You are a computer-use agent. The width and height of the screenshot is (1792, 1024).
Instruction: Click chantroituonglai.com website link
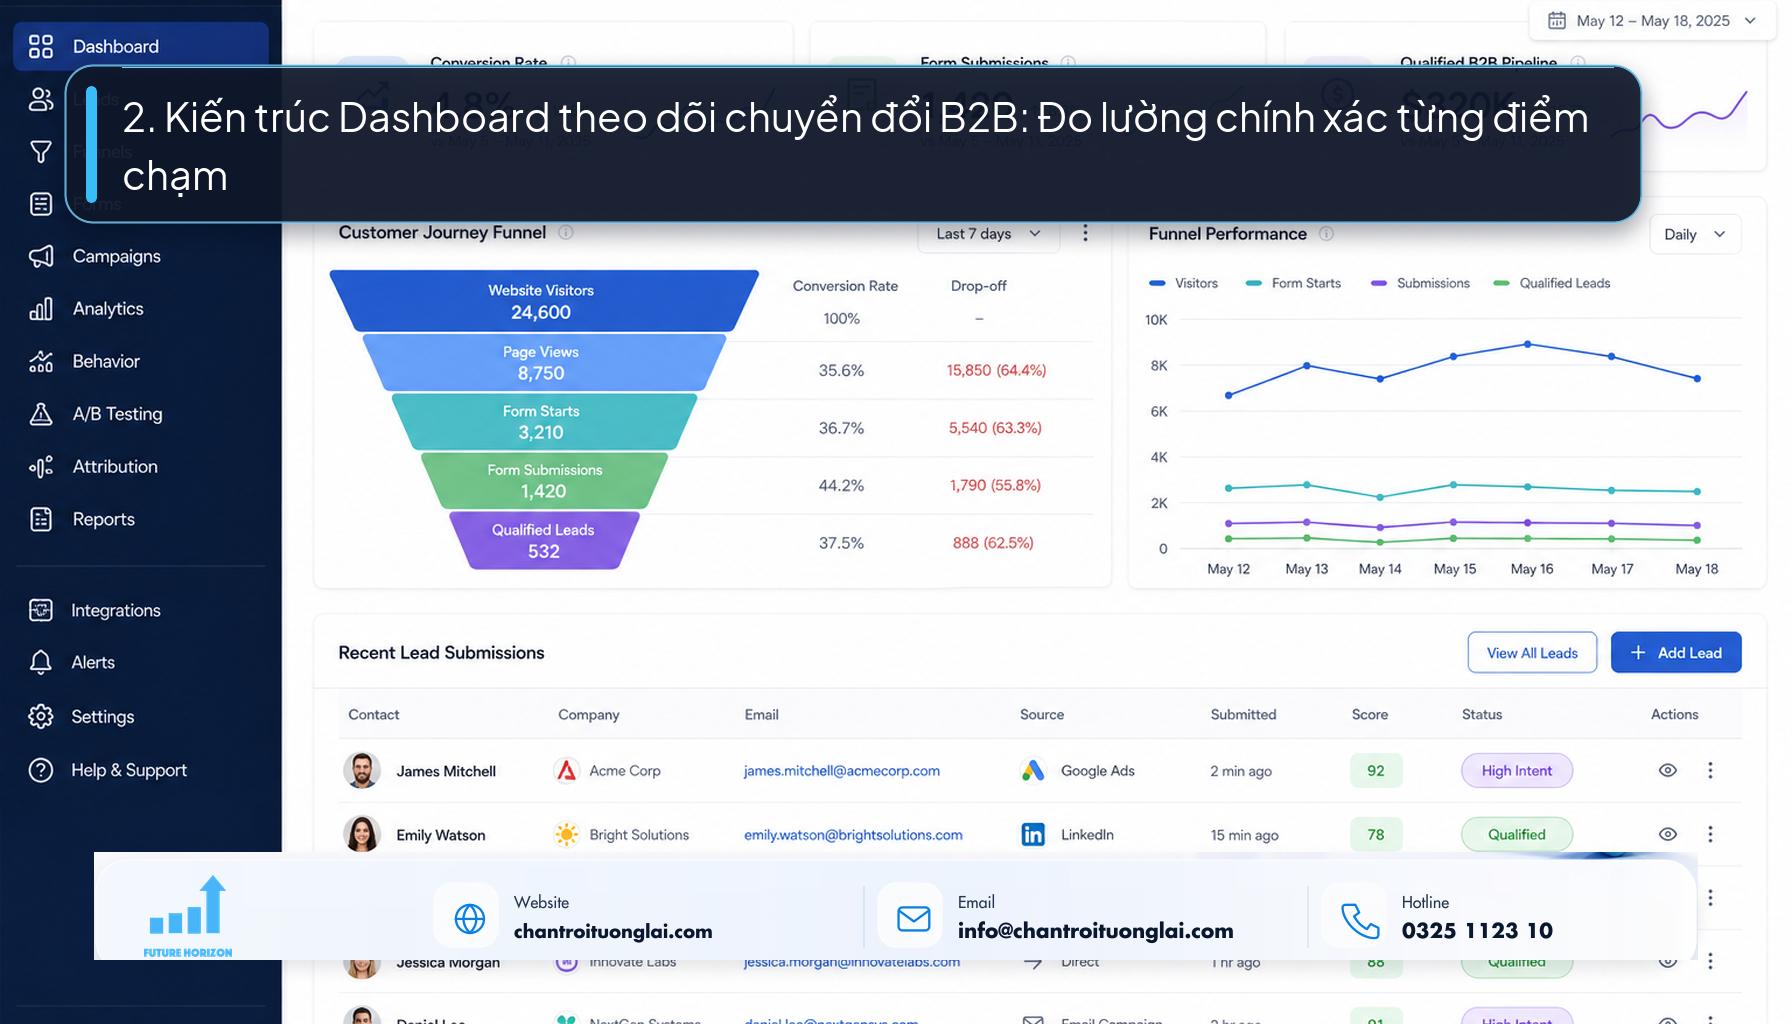[613, 931]
